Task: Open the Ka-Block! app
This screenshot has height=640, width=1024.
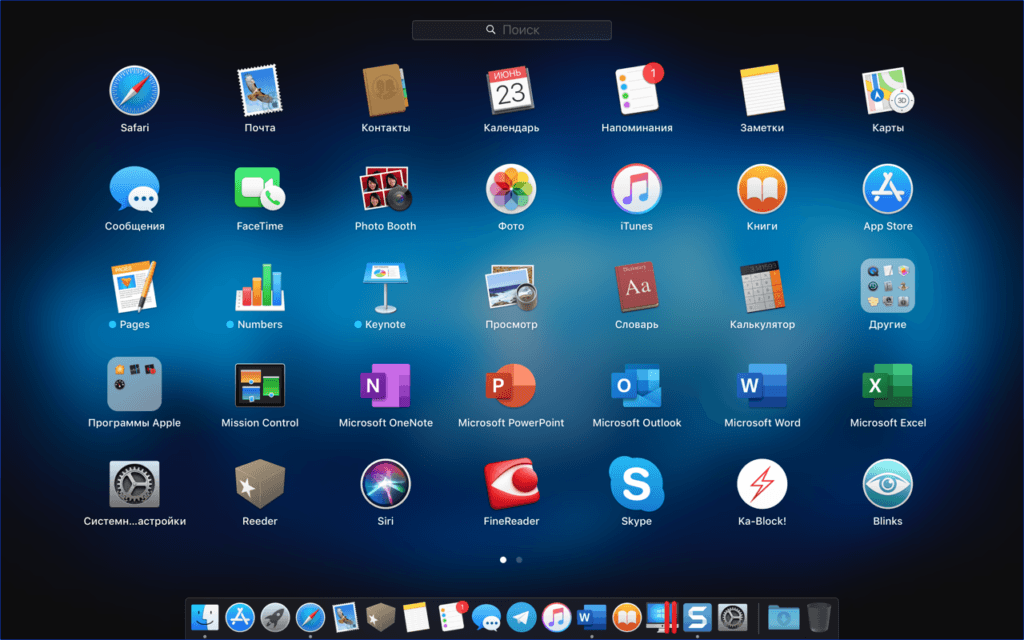Action: click(762, 484)
